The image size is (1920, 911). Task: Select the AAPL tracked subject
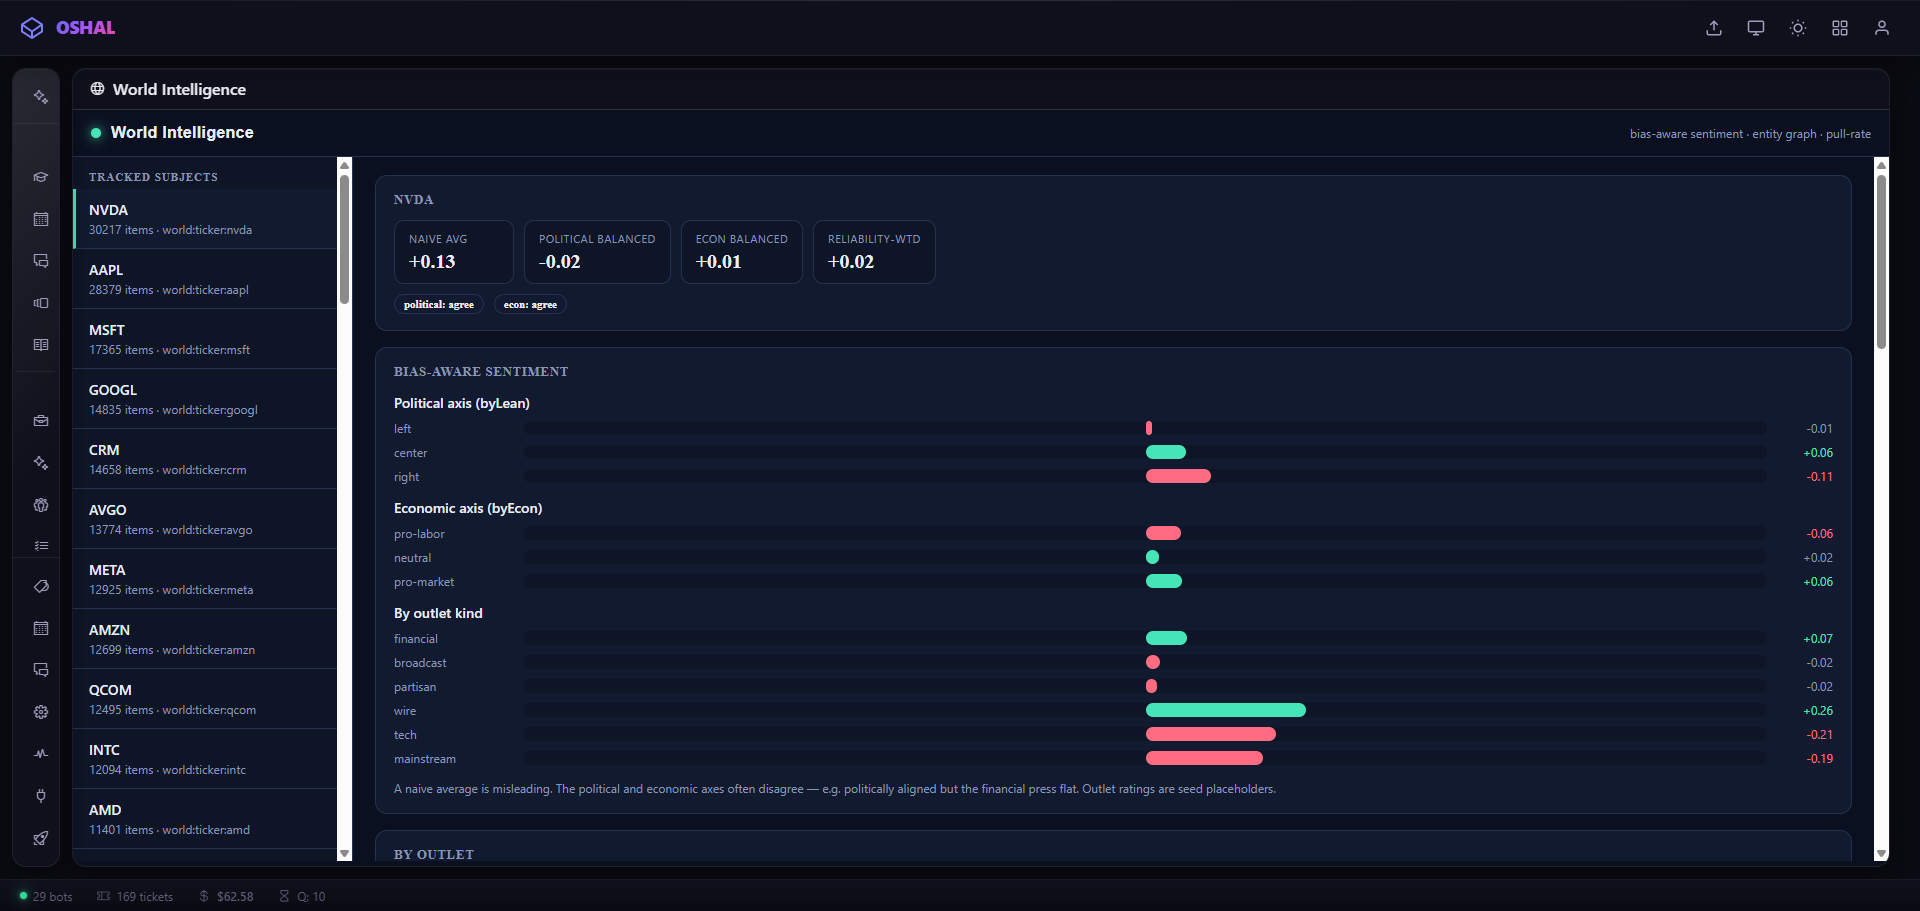tap(205, 279)
